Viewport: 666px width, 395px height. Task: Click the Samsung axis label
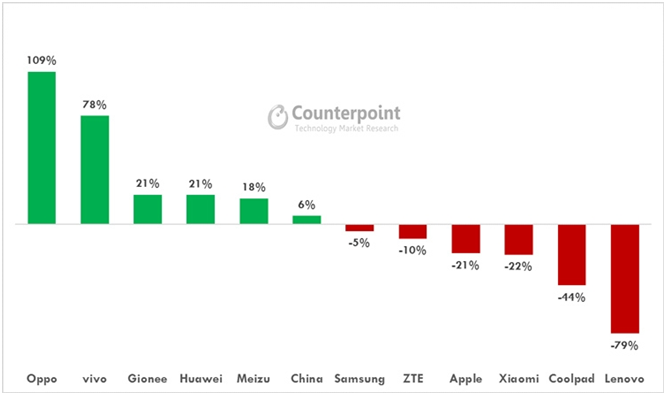coord(359,379)
